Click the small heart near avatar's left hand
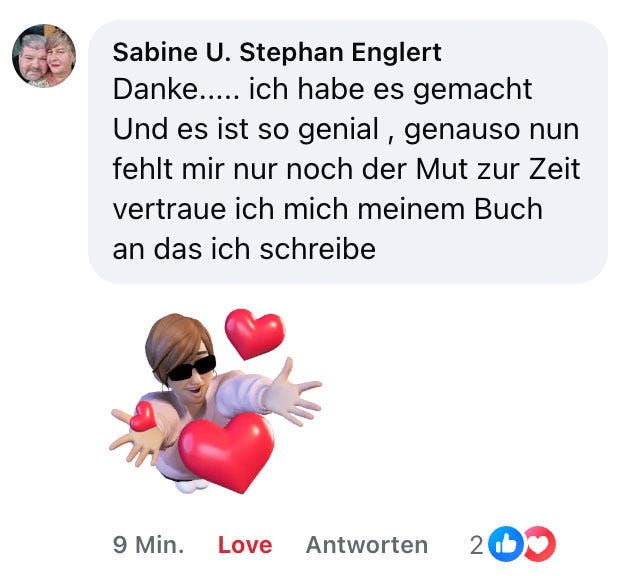Screen dimensions: 632x576 coord(143,416)
